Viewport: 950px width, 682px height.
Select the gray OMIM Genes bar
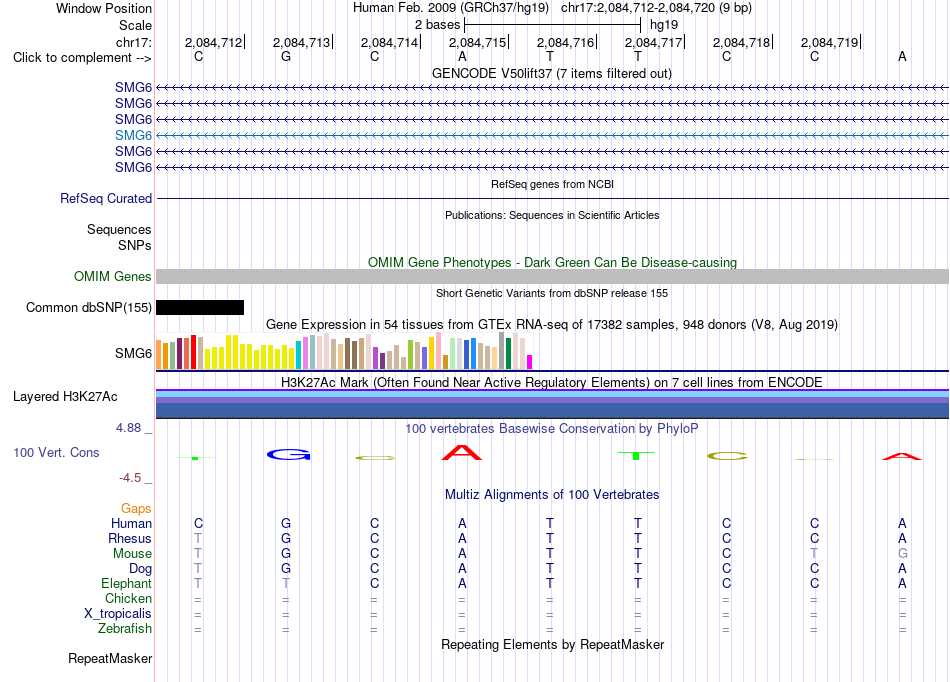click(552, 277)
